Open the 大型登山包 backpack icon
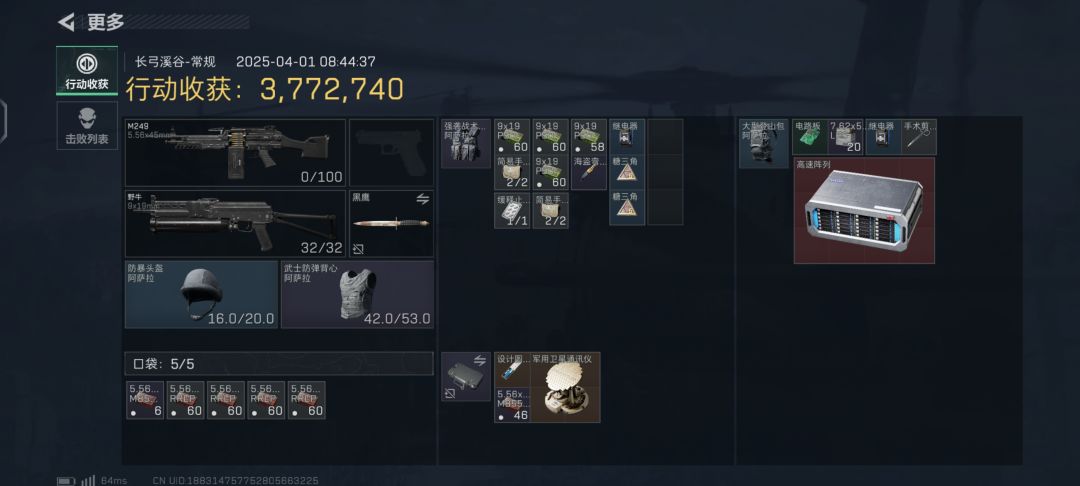Screen dimensions: 1080x486 tap(764, 143)
